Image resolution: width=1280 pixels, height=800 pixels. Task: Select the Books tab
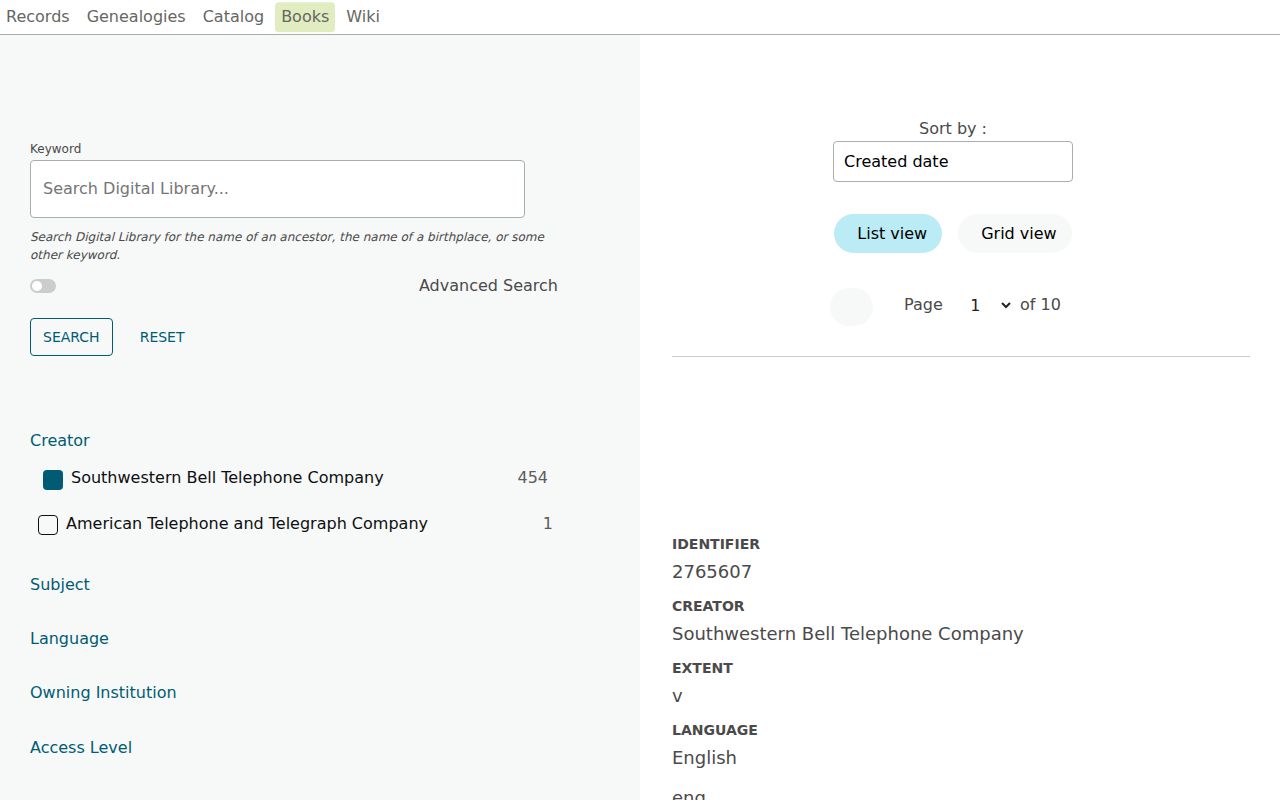tap(305, 17)
